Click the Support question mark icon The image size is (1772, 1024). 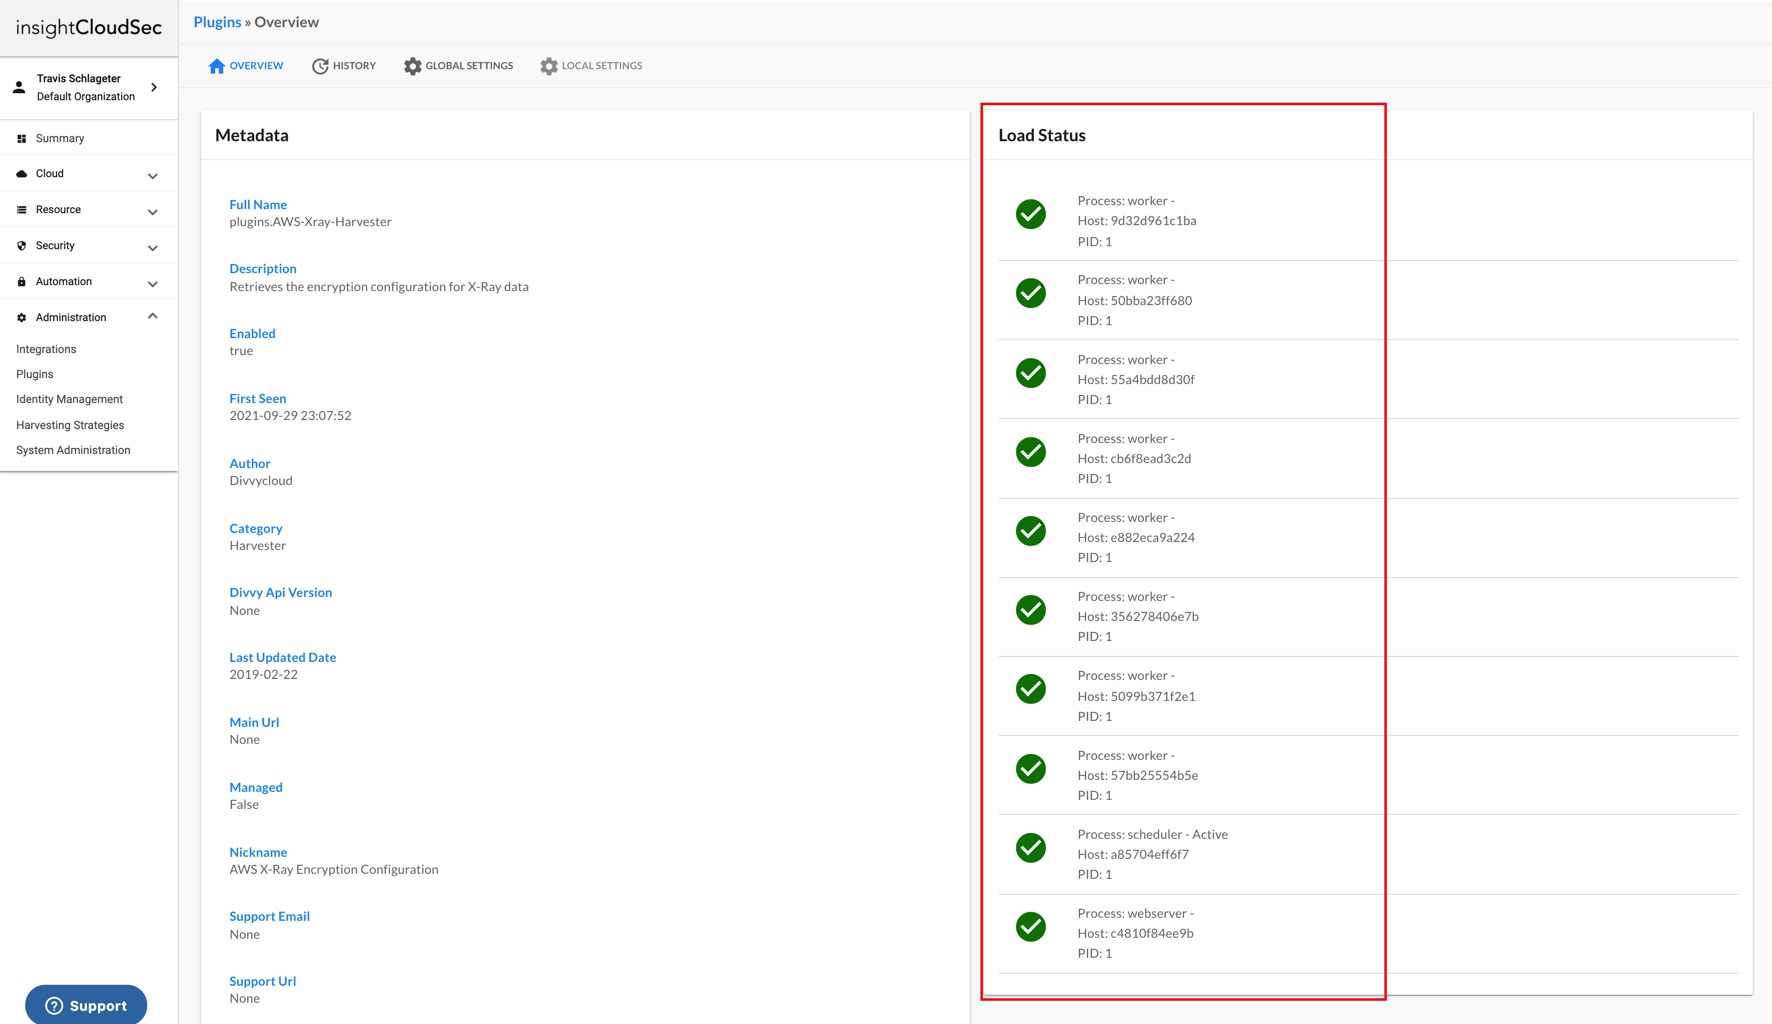(x=54, y=1006)
